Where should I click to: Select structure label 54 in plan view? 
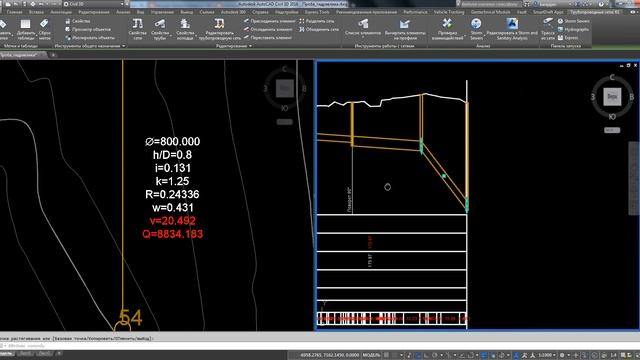[x=131, y=317]
